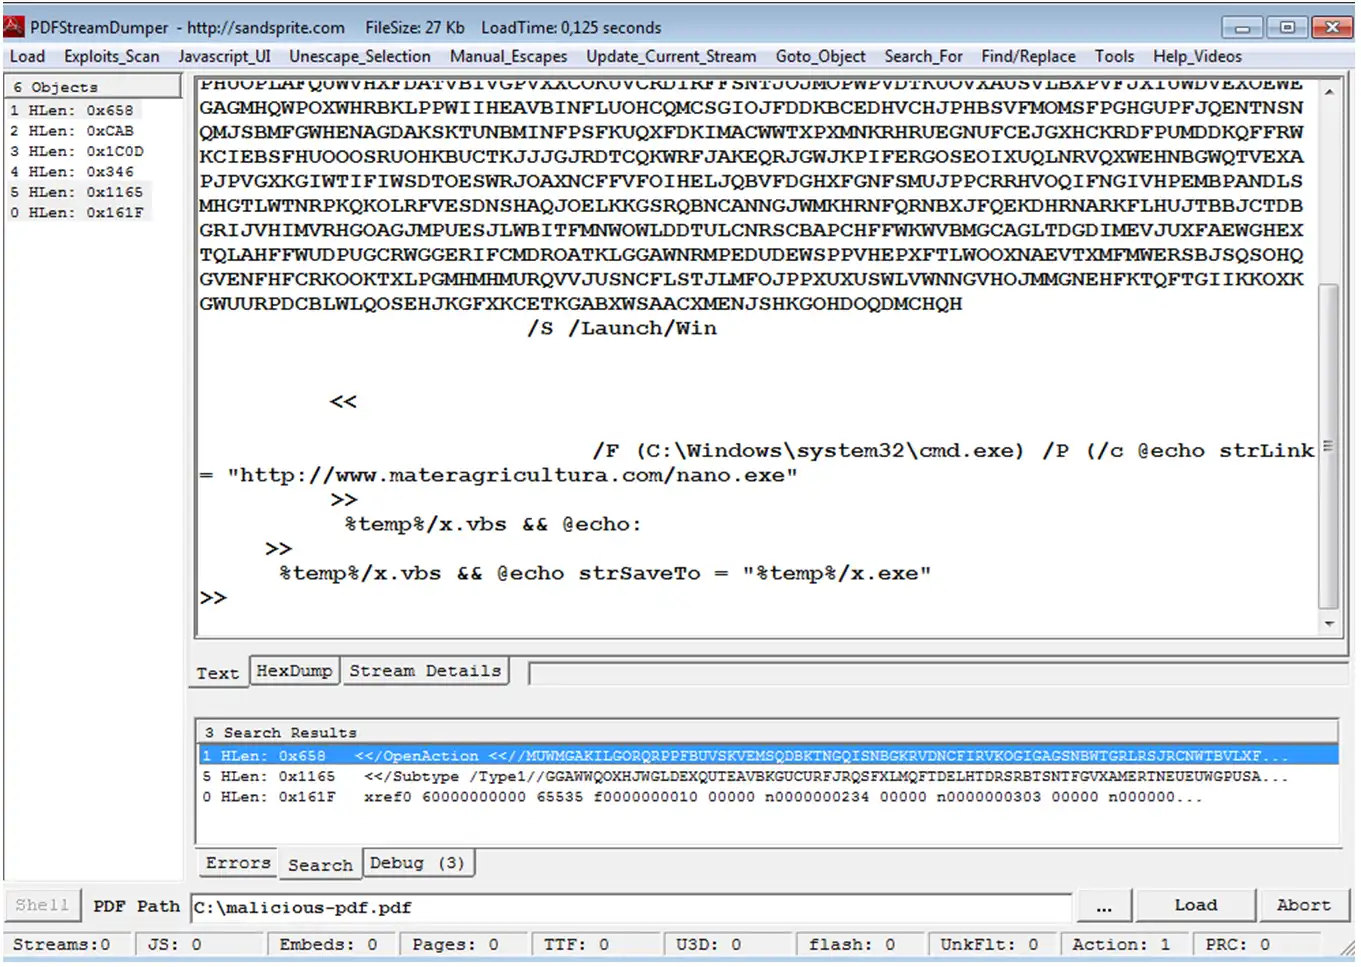
Task: Switch to the HexDump tab
Action: [x=294, y=670]
